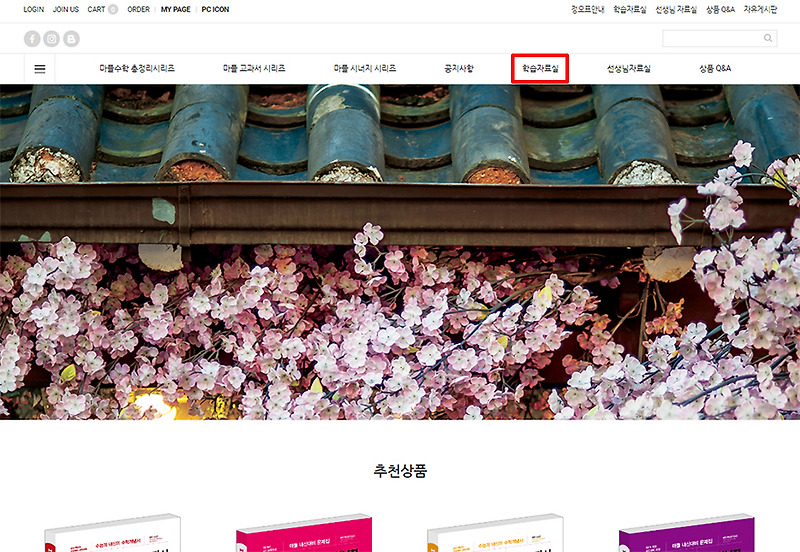The width and height of the screenshot is (800, 552).
Task: Go to JOIN US sign-up
Action: (x=66, y=9)
